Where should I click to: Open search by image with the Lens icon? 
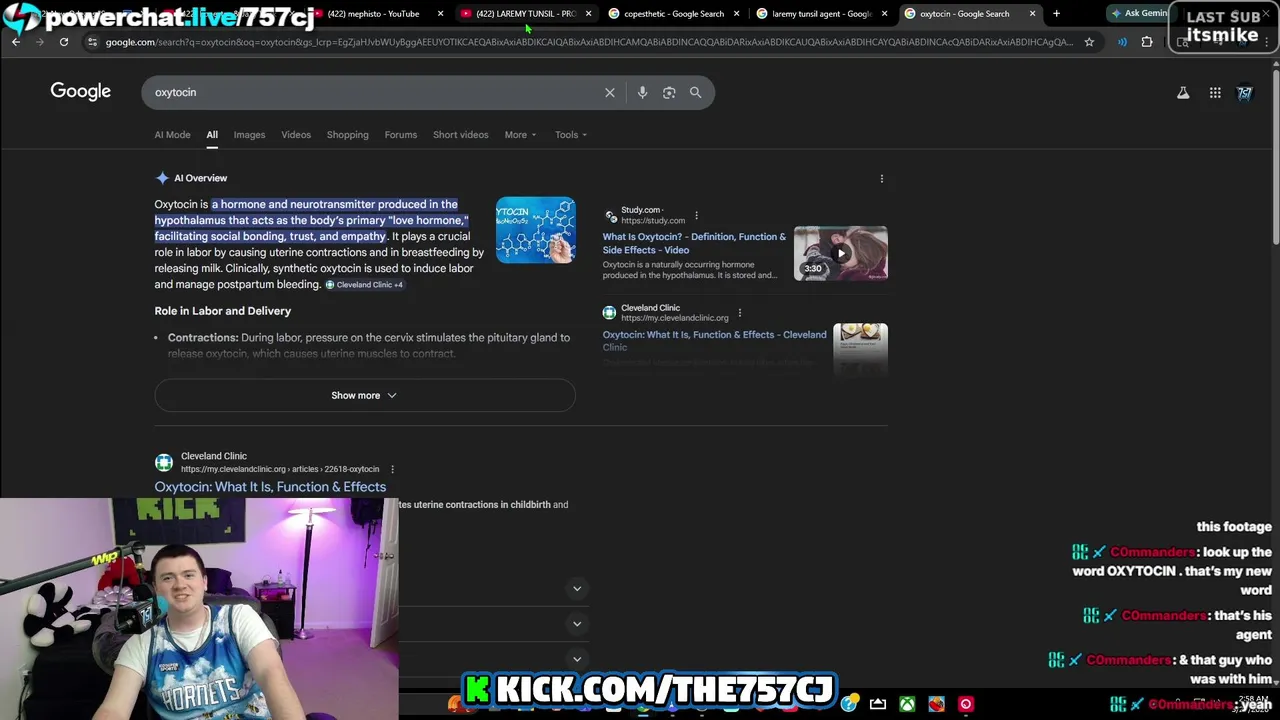(669, 92)
